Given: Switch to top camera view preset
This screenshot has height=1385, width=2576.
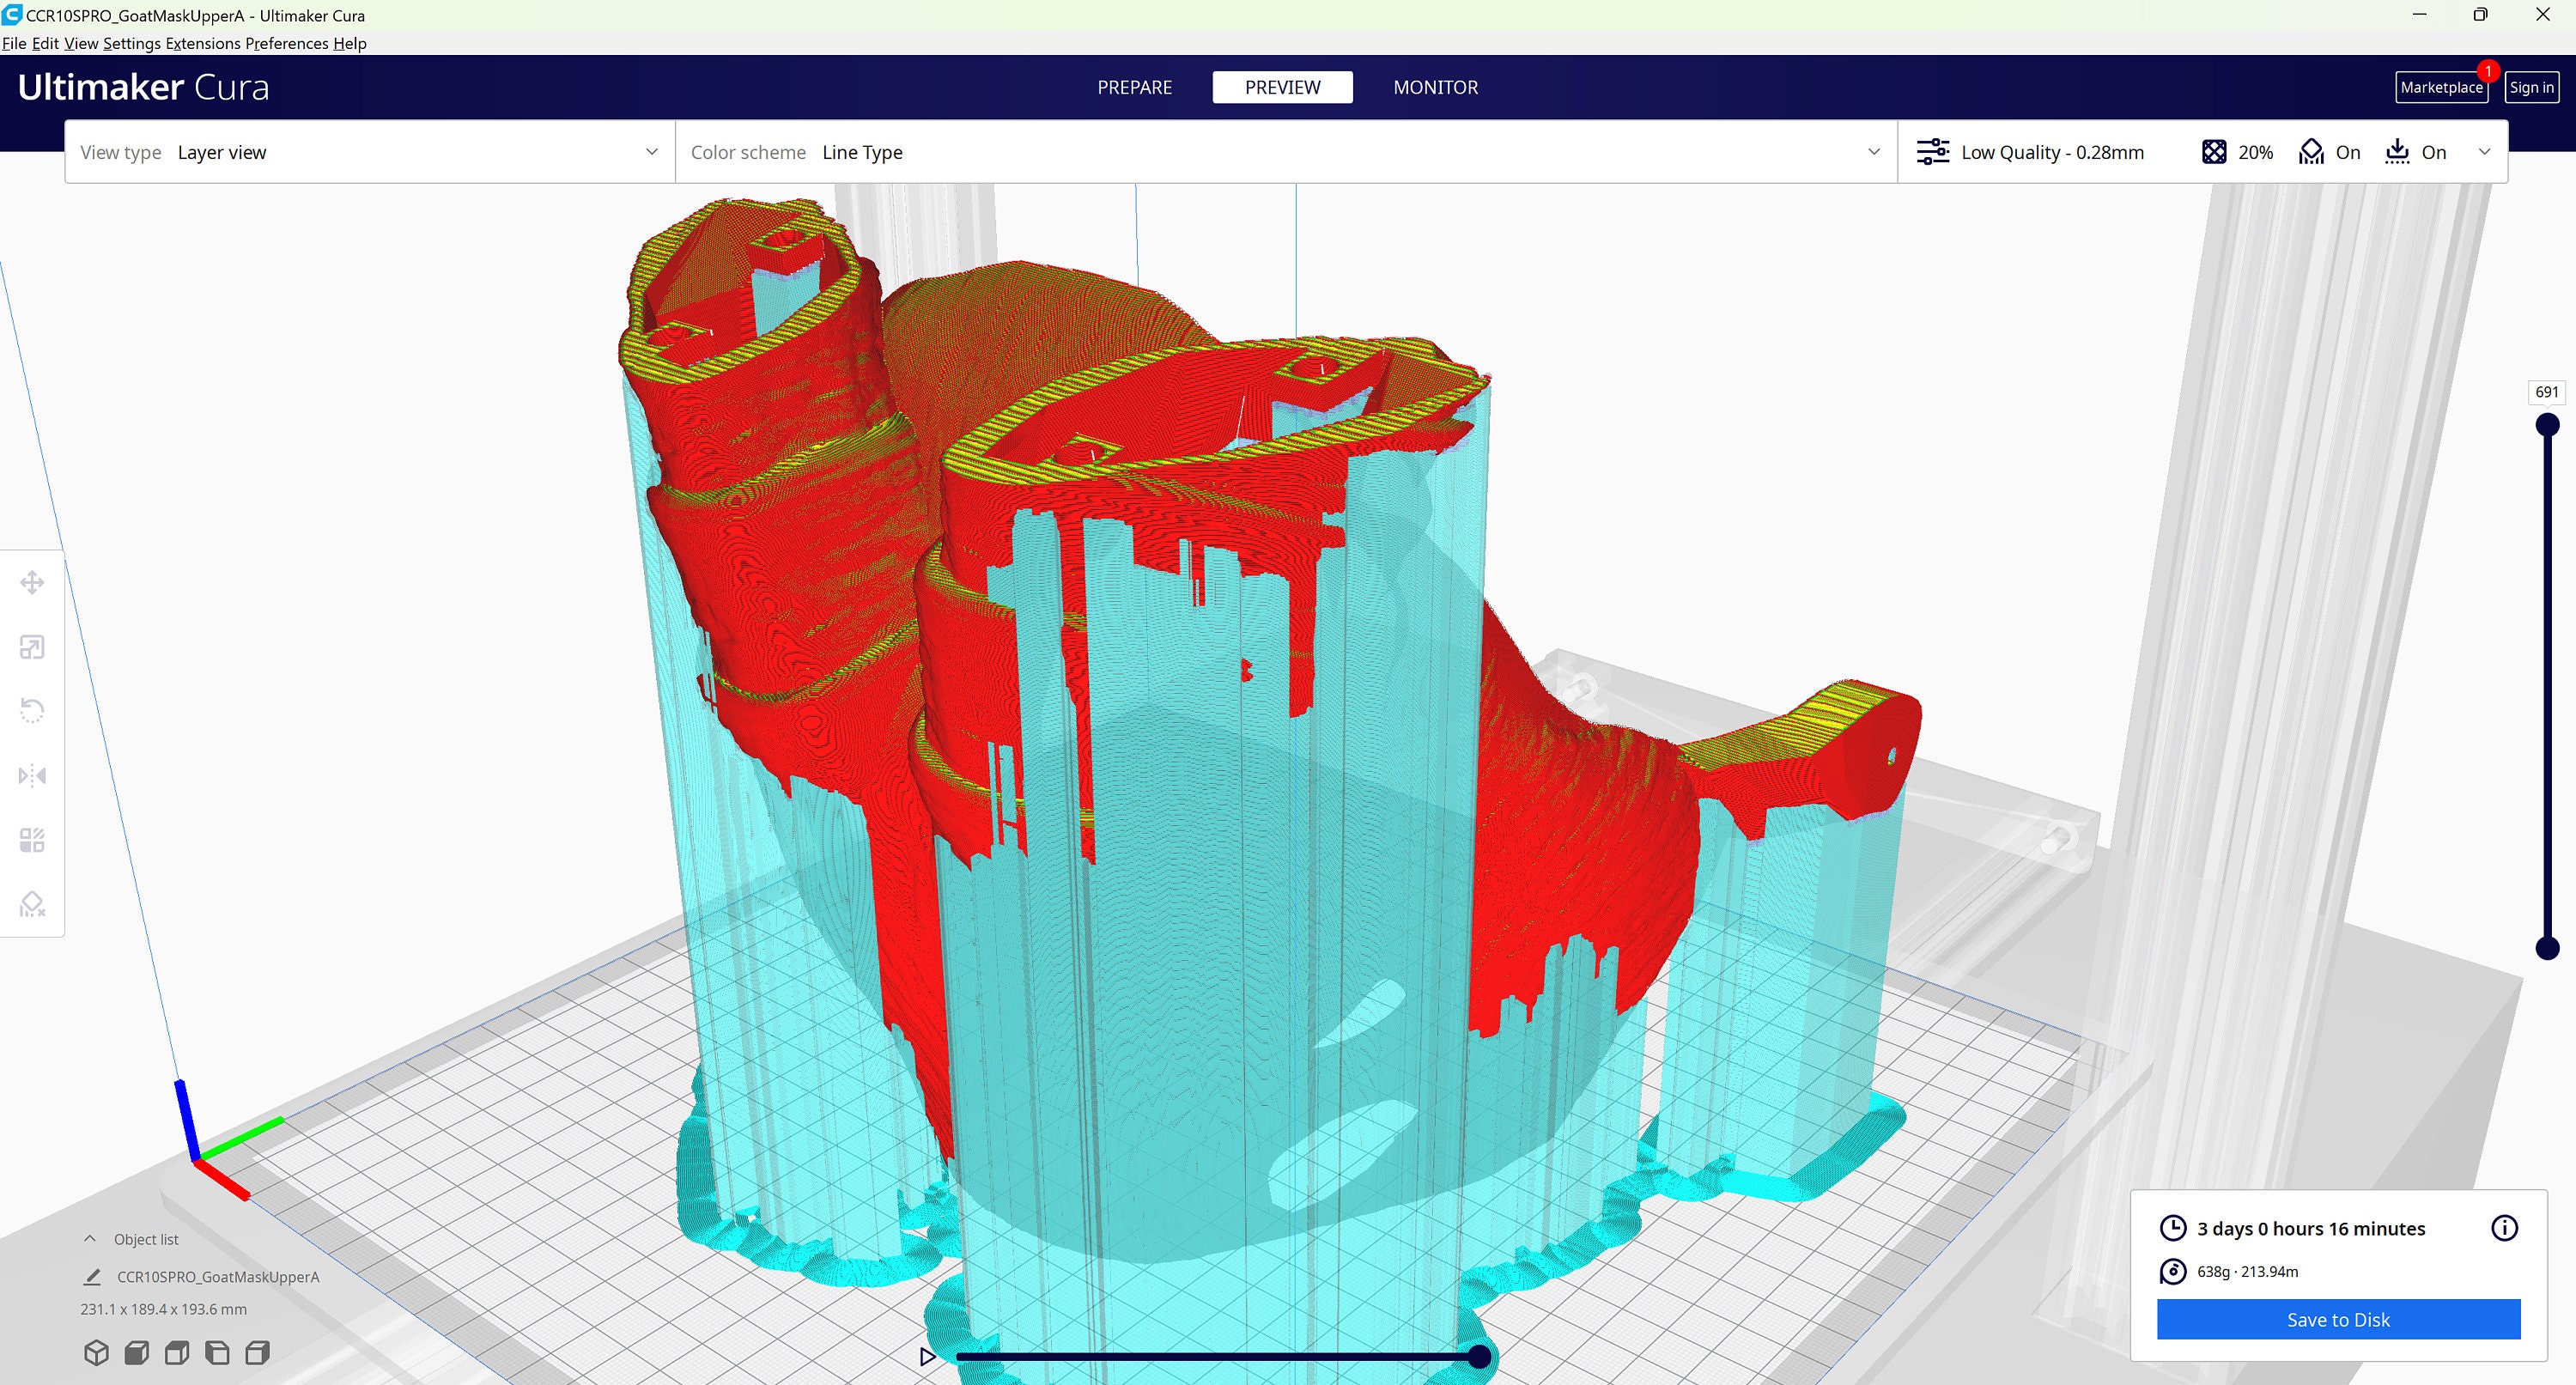Looking at the screenshot, I should tap(177, 1352).
